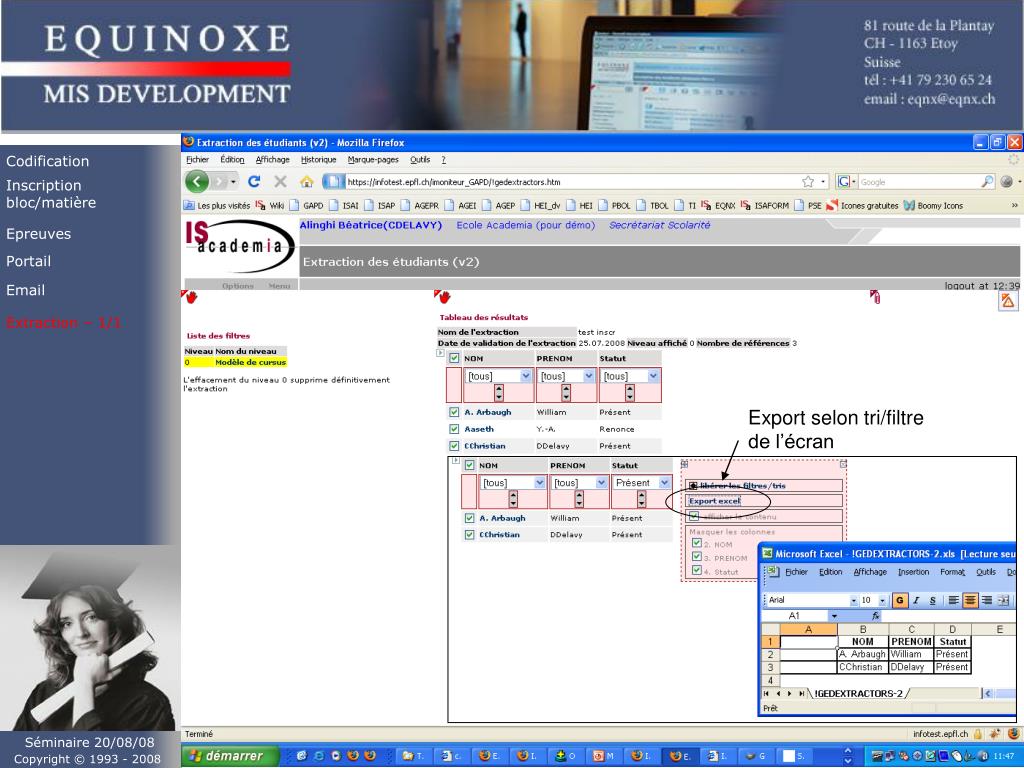The width and height of the screenshot is (1024, 768).
Task: Go to the Firefox home page icon
Action: (x=306, y=182)
